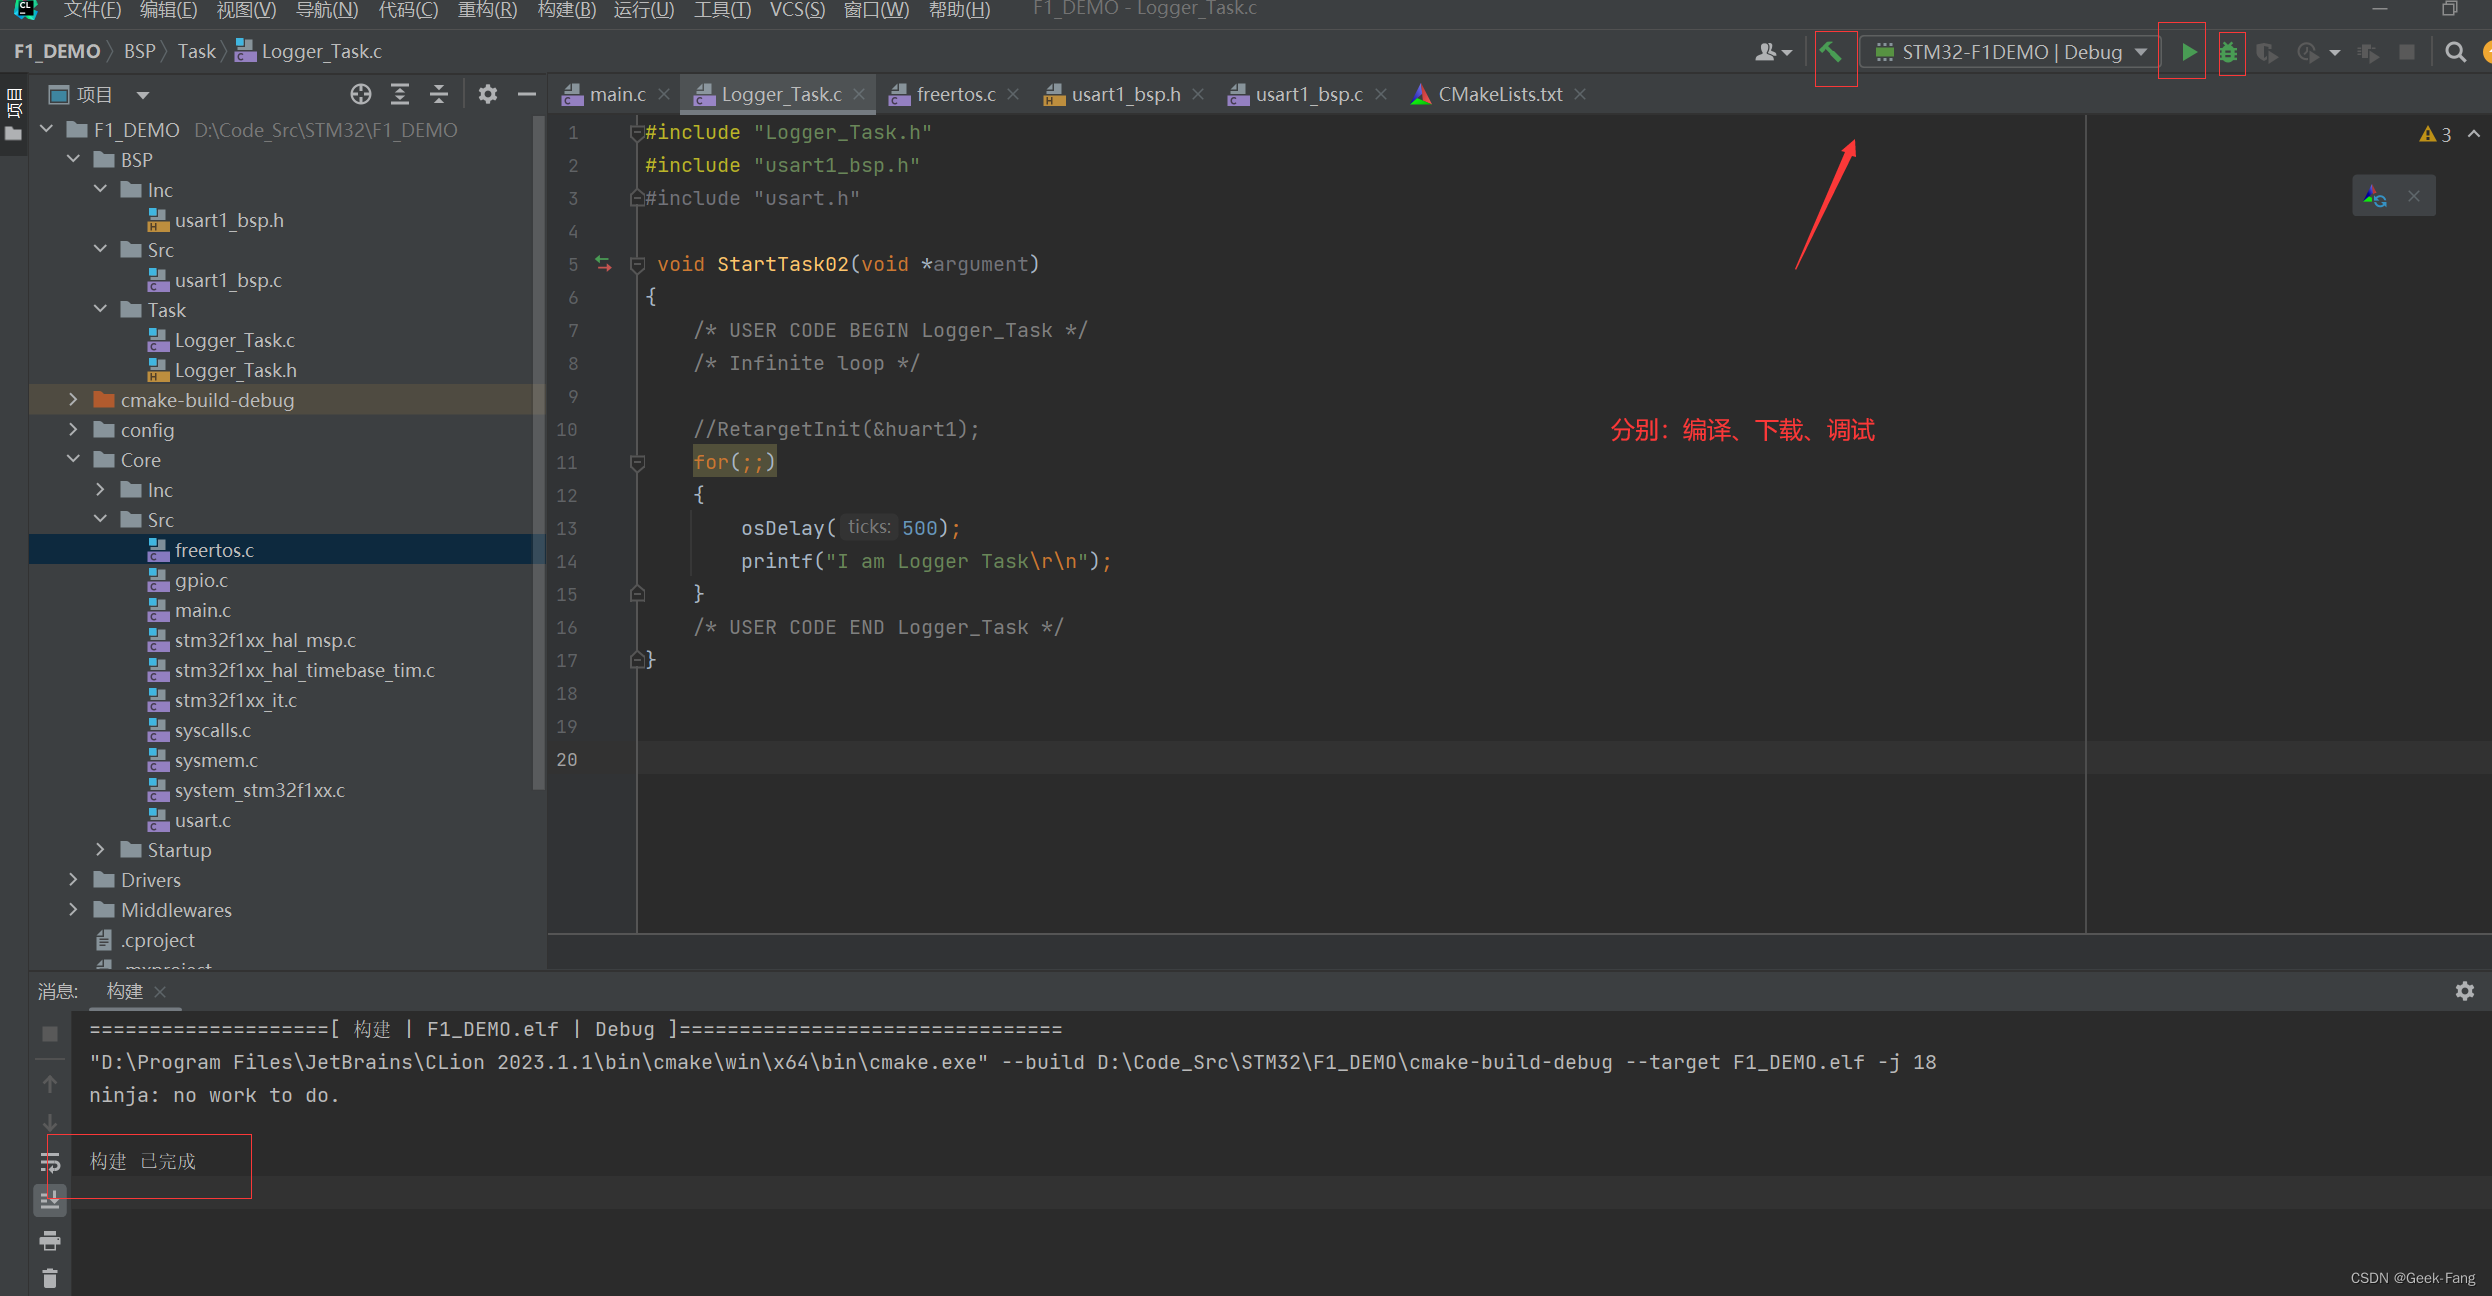Click the warnings count indicator
The image size is (2492, 1296).
coord(2436,134)
